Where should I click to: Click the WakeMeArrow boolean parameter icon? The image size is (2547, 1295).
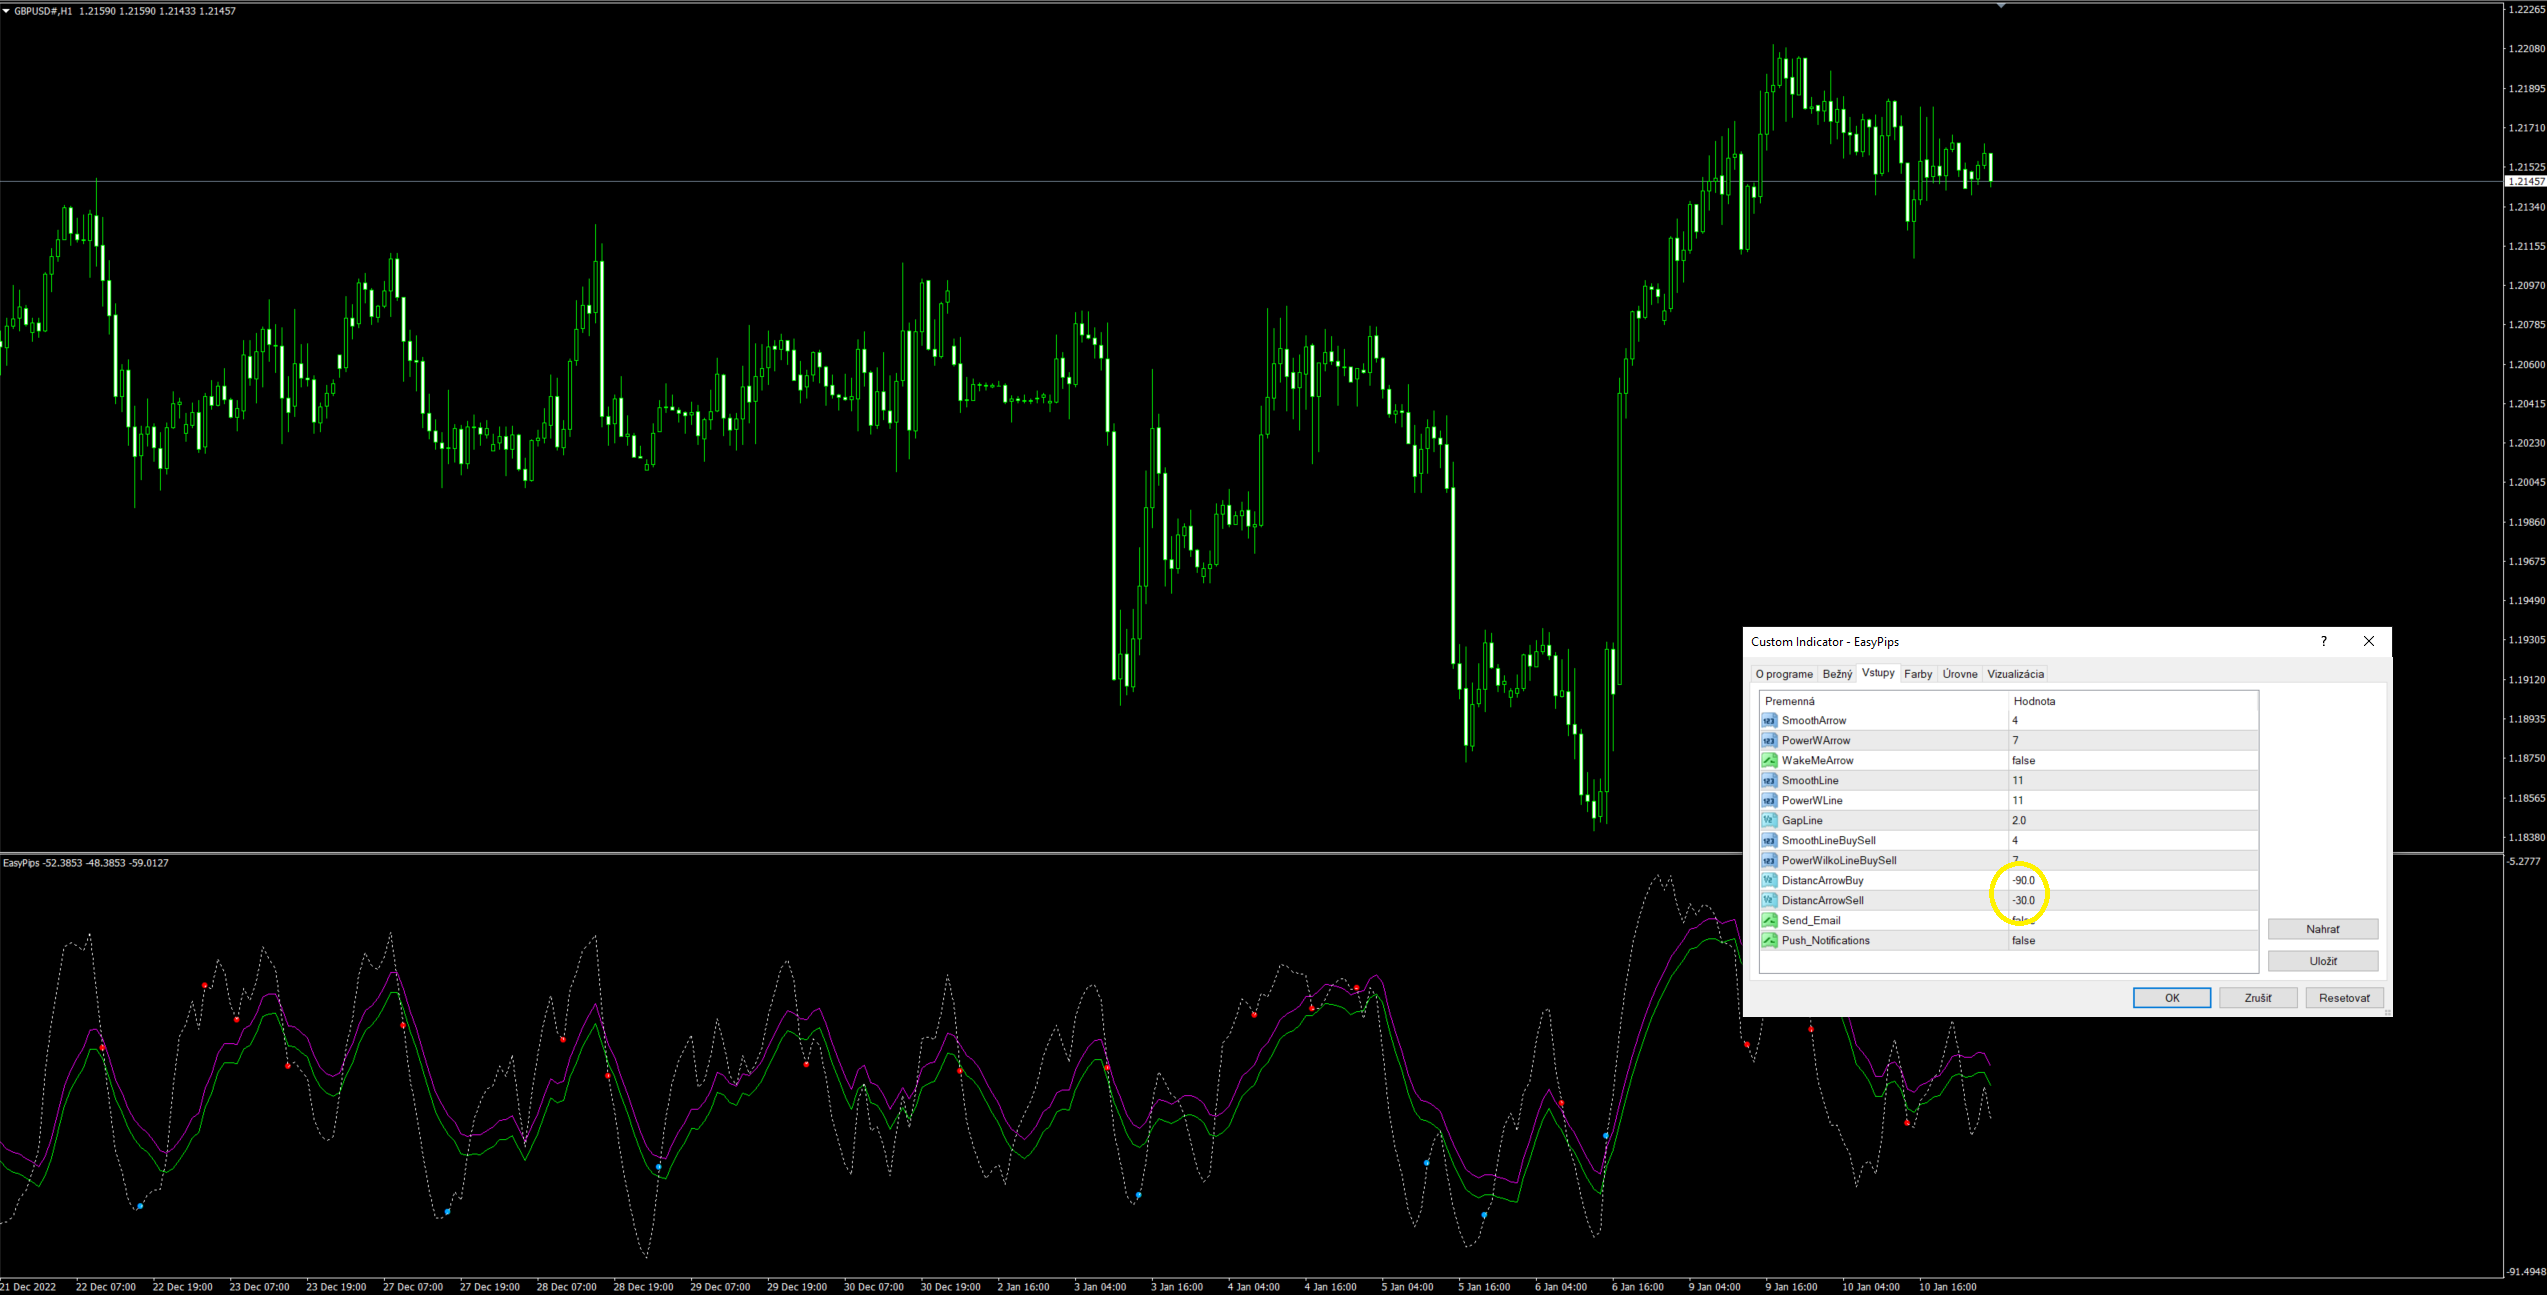pyautogui.click(x=1769, y=760)
